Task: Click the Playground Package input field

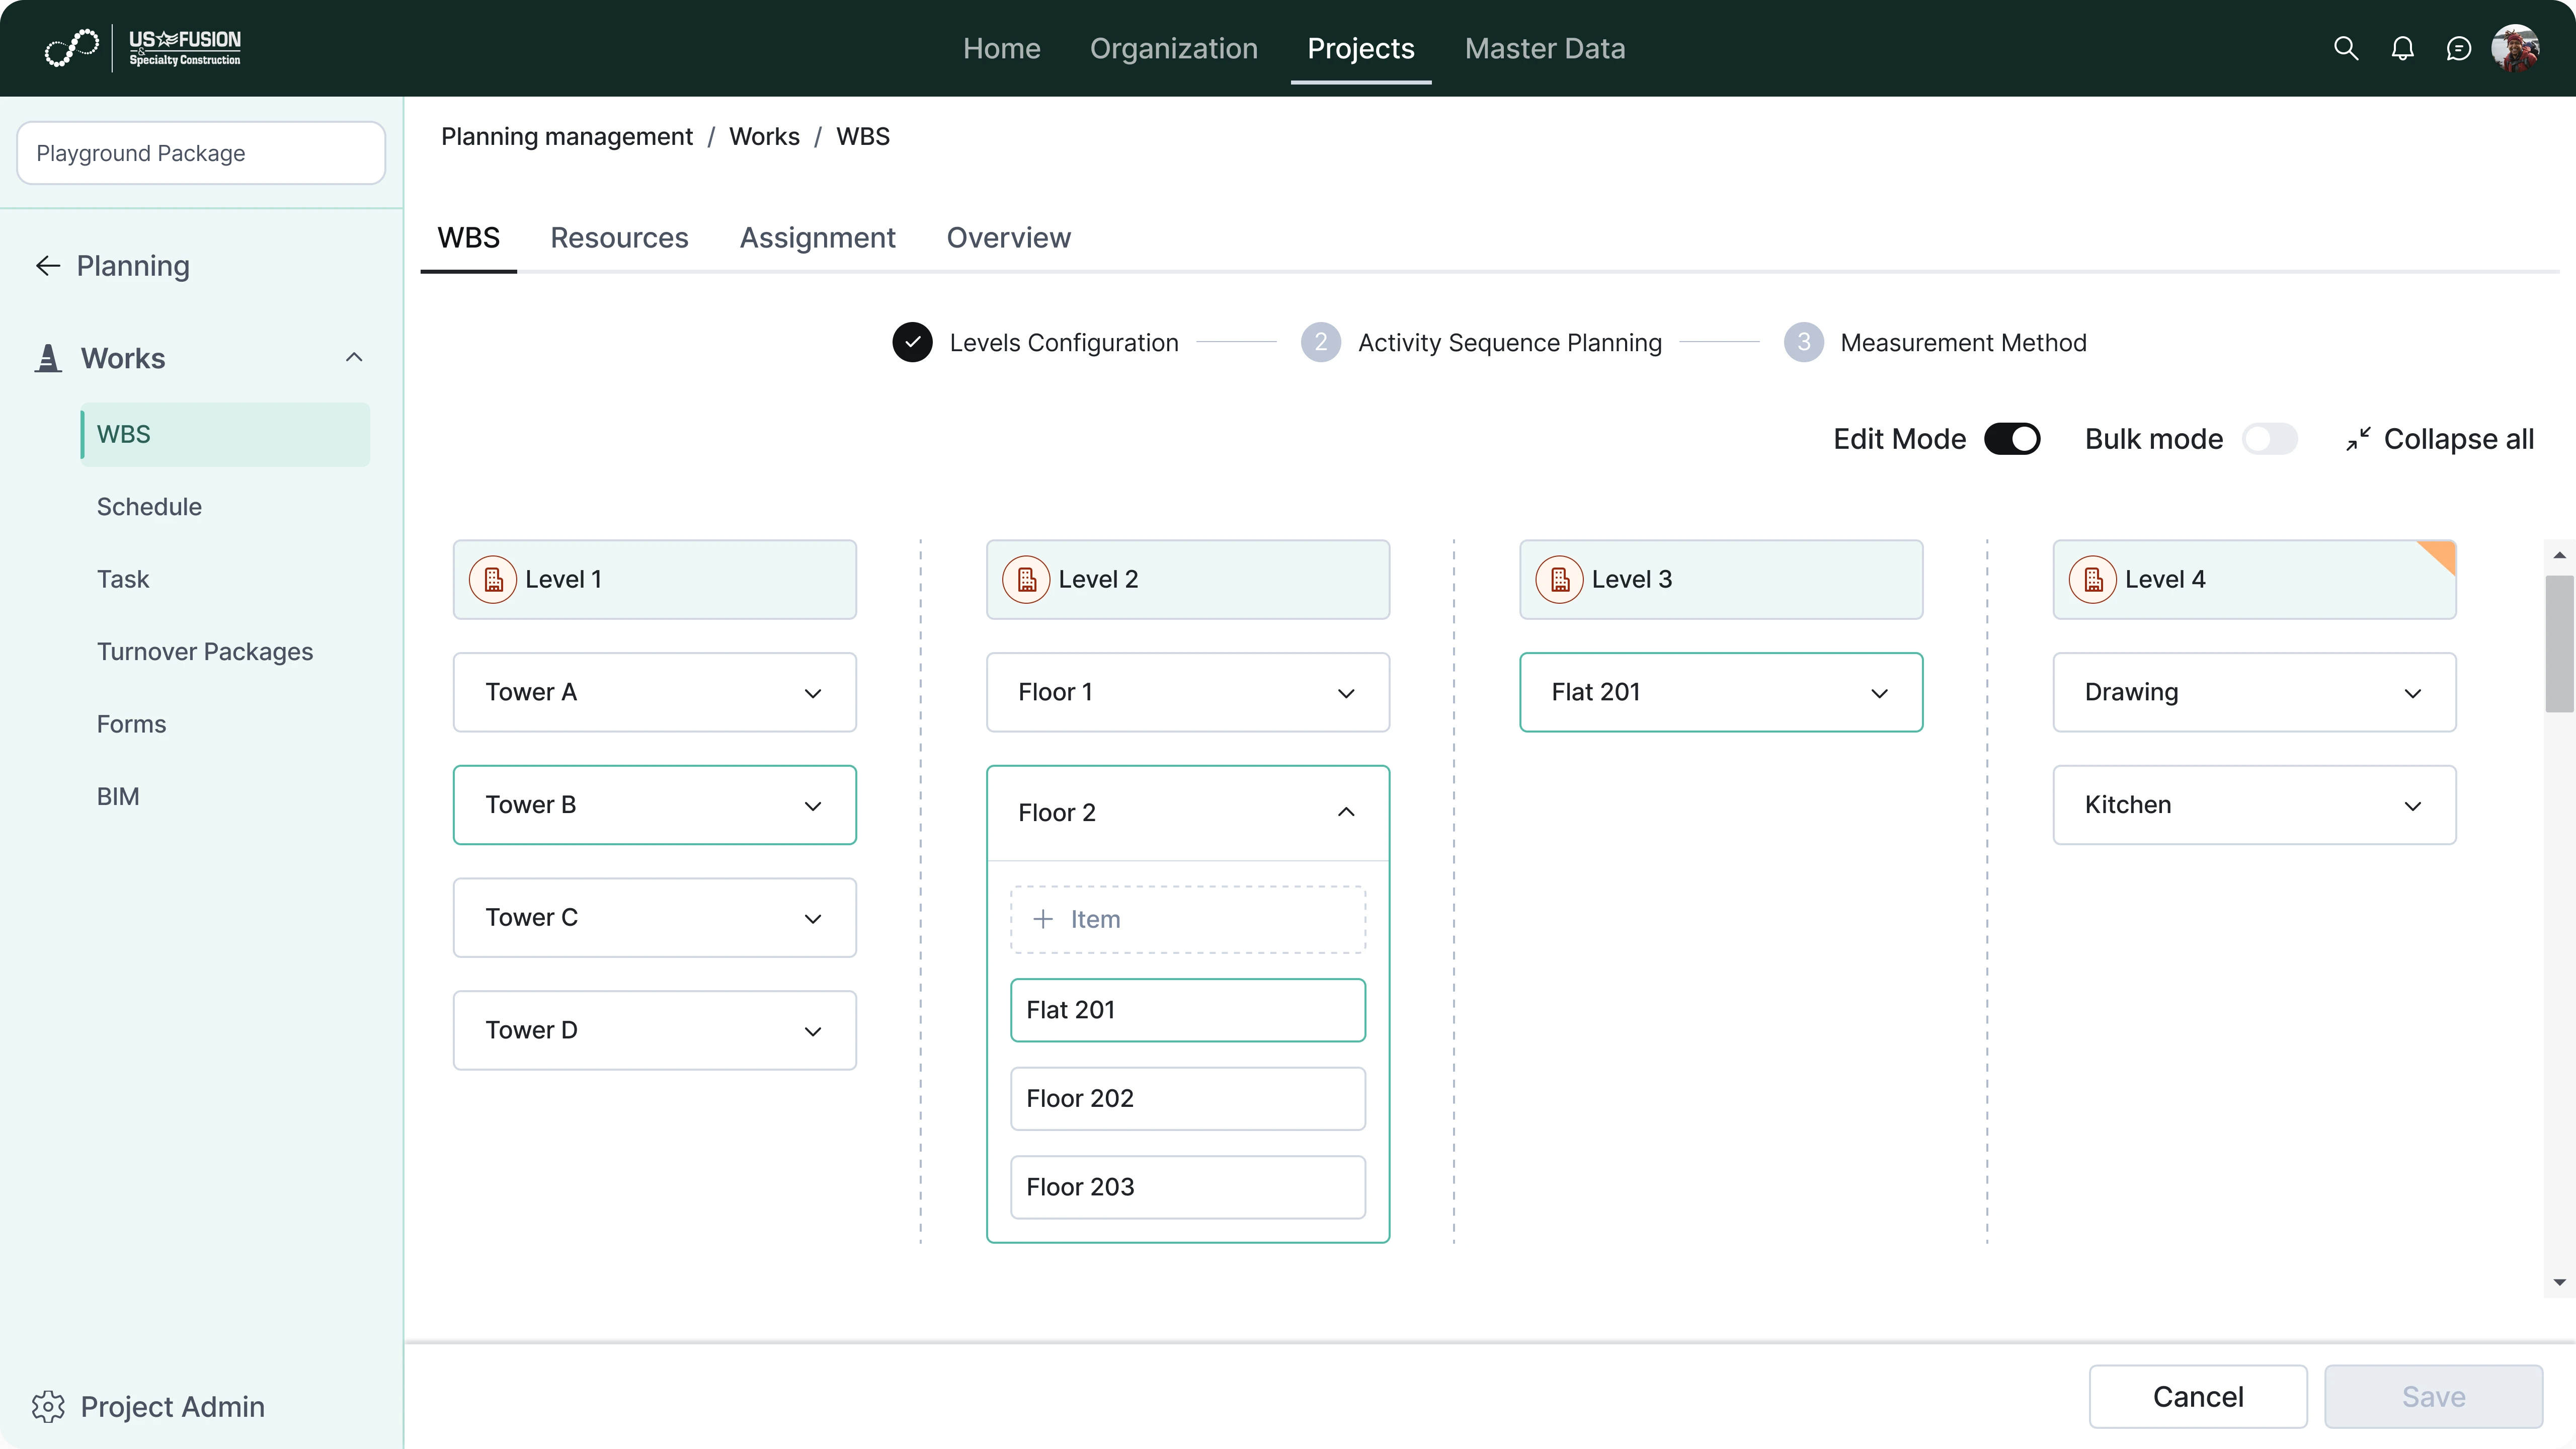Action: pos(201,153)
